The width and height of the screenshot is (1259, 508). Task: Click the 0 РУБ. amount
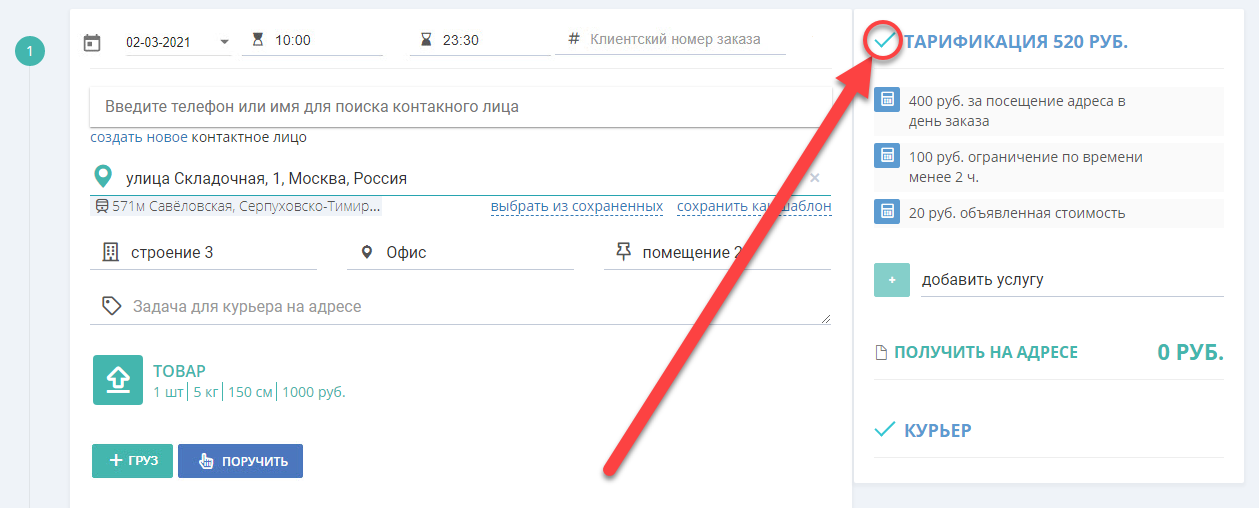tap(1190, 352)
